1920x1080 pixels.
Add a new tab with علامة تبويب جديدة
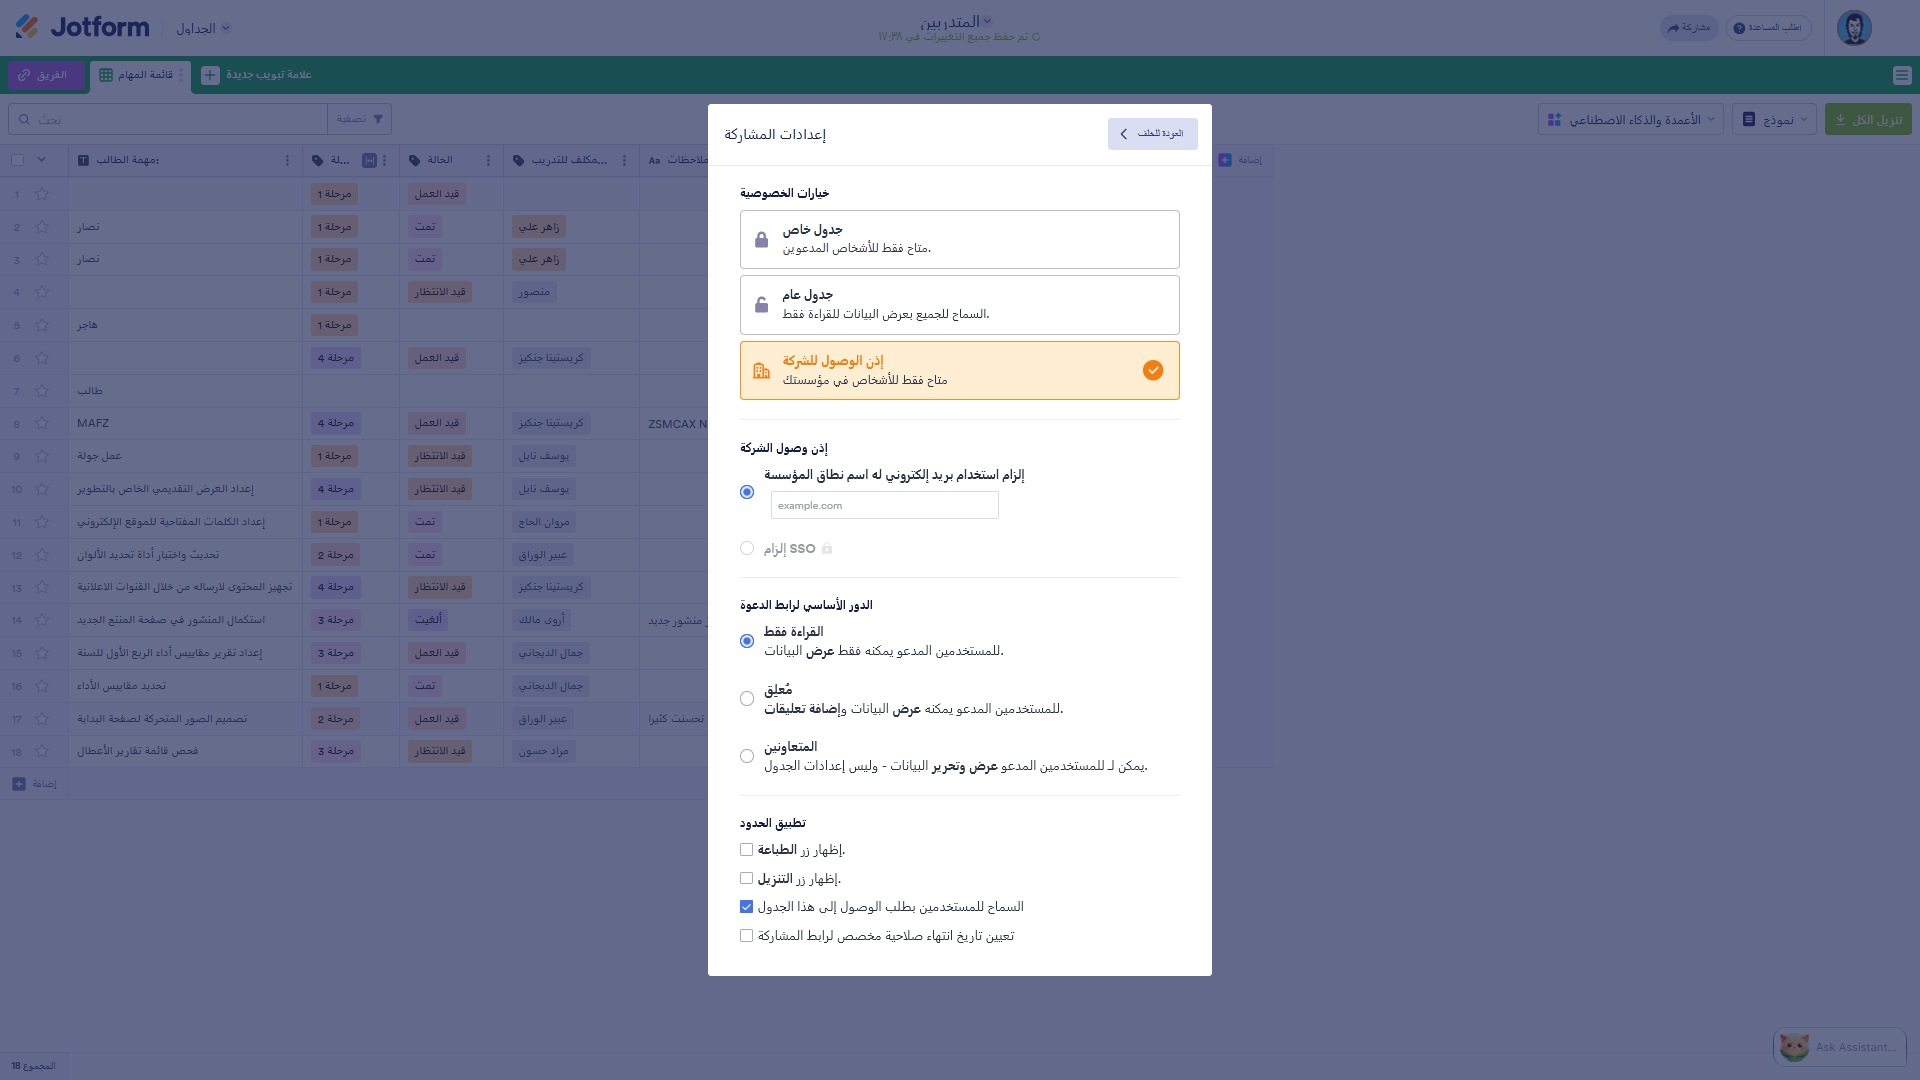[257, 75]
